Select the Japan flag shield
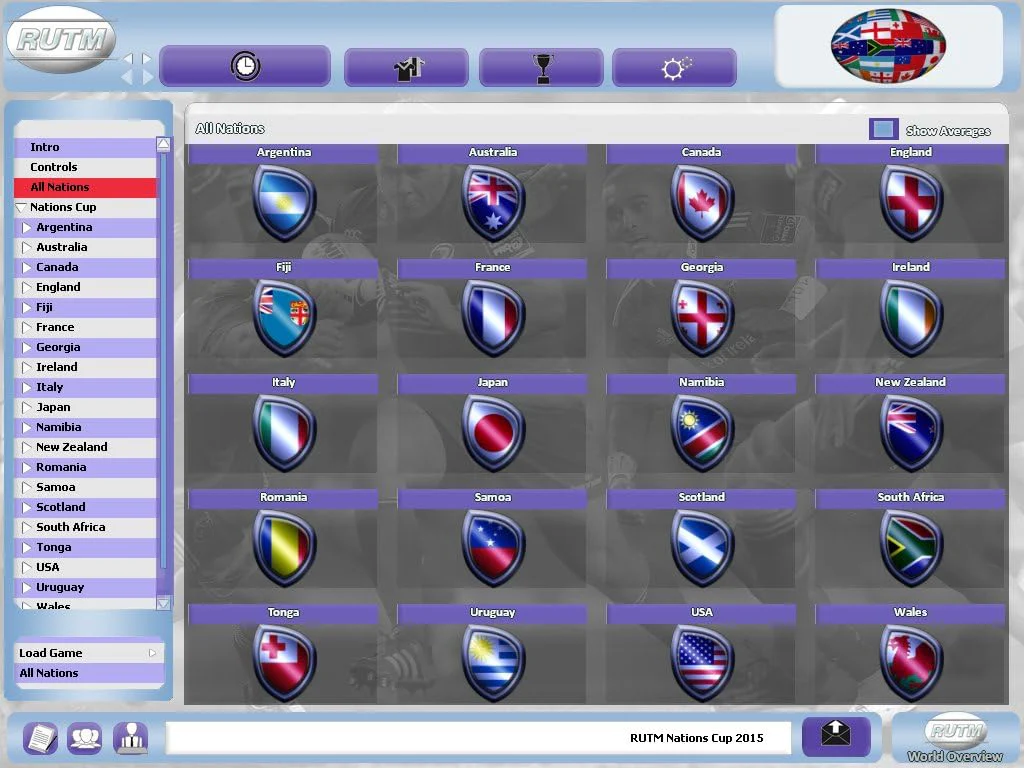This screenshot has width=1024, height=768. pyautogui.click(x=492, y=433)
